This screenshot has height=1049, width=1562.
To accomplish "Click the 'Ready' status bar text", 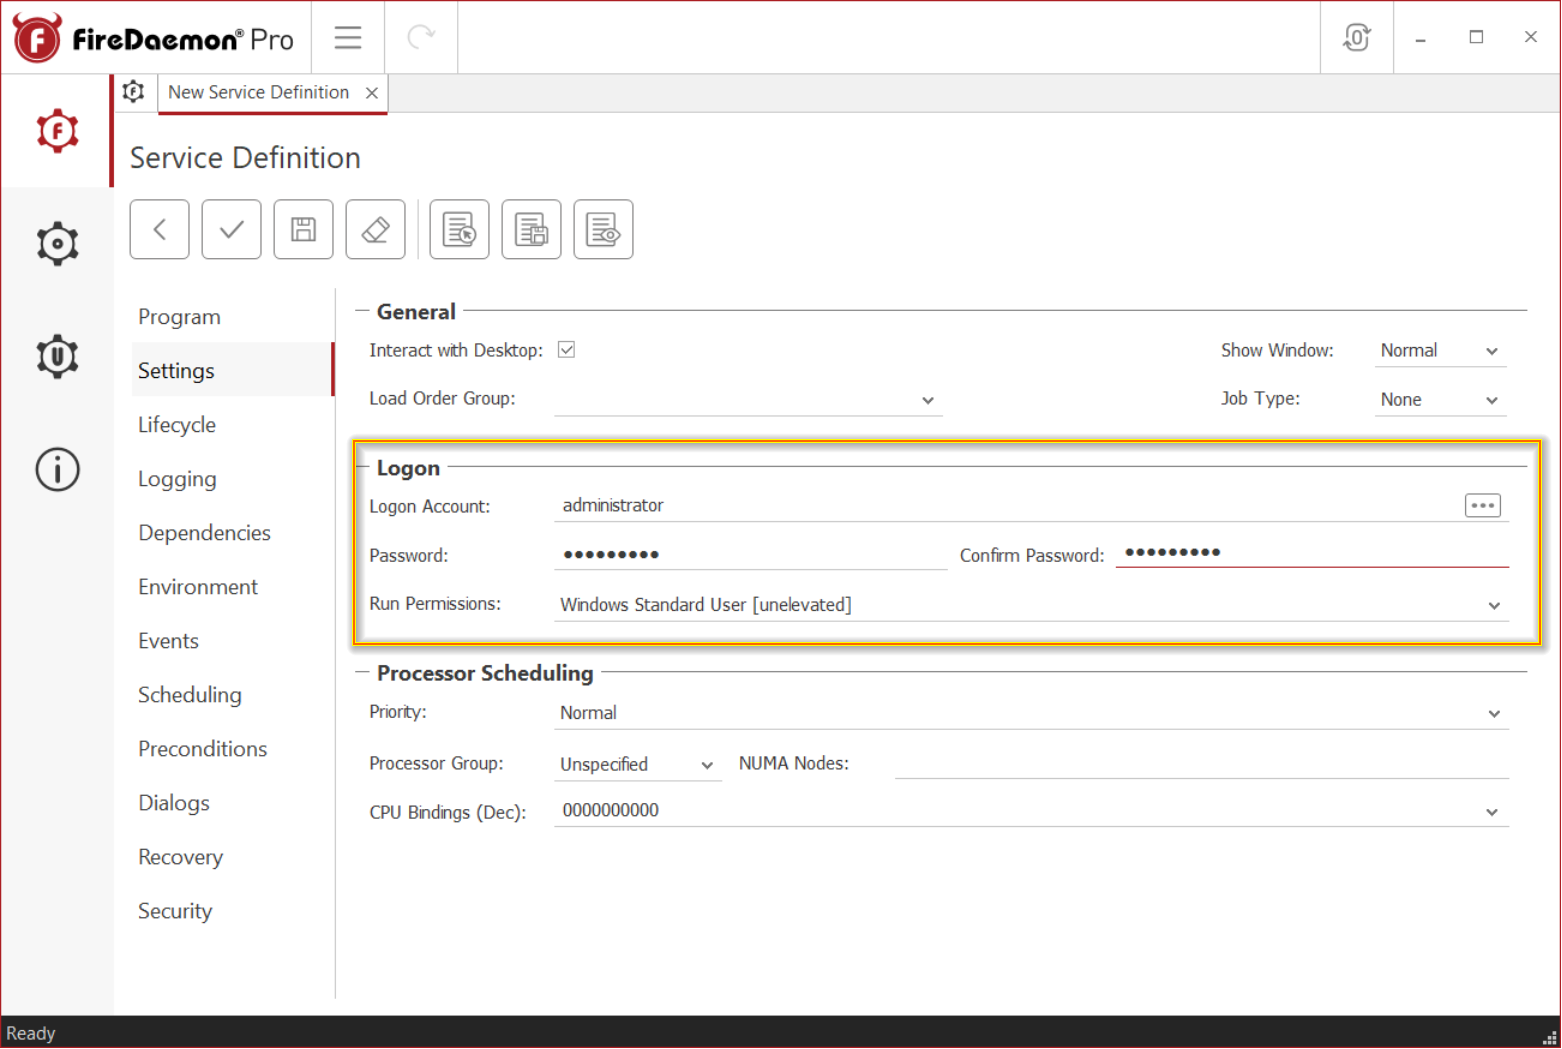I will point(31,1034).
